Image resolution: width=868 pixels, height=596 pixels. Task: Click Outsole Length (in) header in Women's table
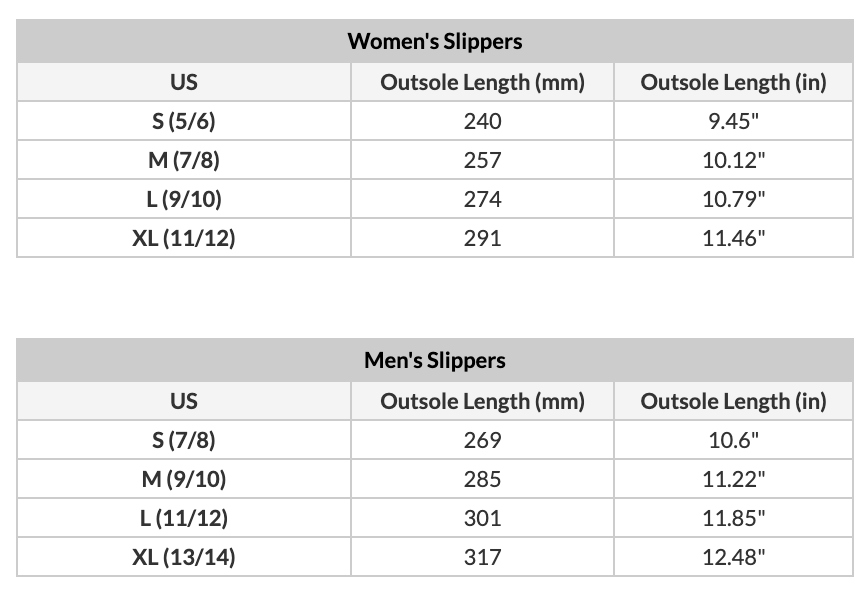(x=733, y=82)
